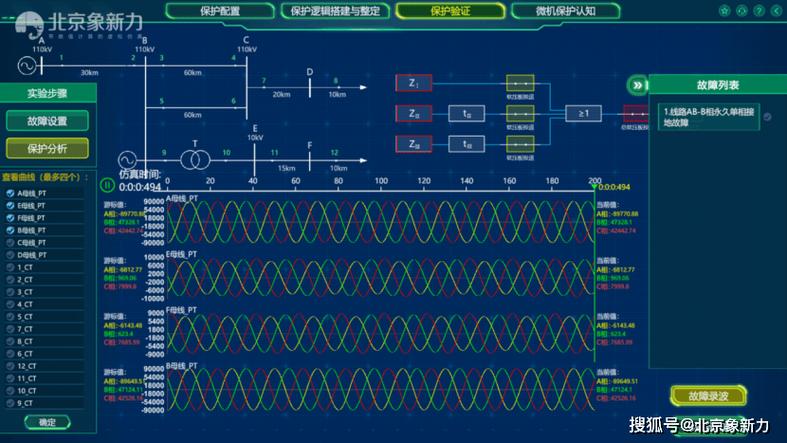Click the back arrow icon at top right

coord(776,11)
